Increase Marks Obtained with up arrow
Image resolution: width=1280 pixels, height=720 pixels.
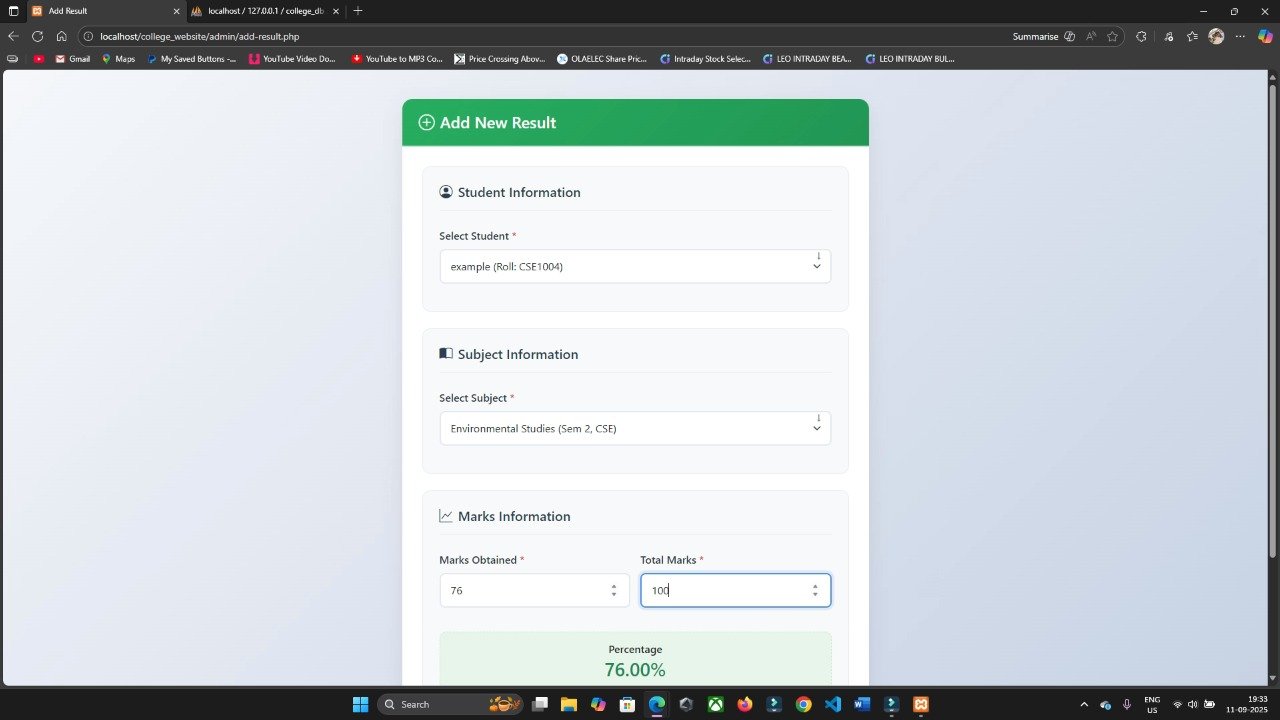pos(614,586)
